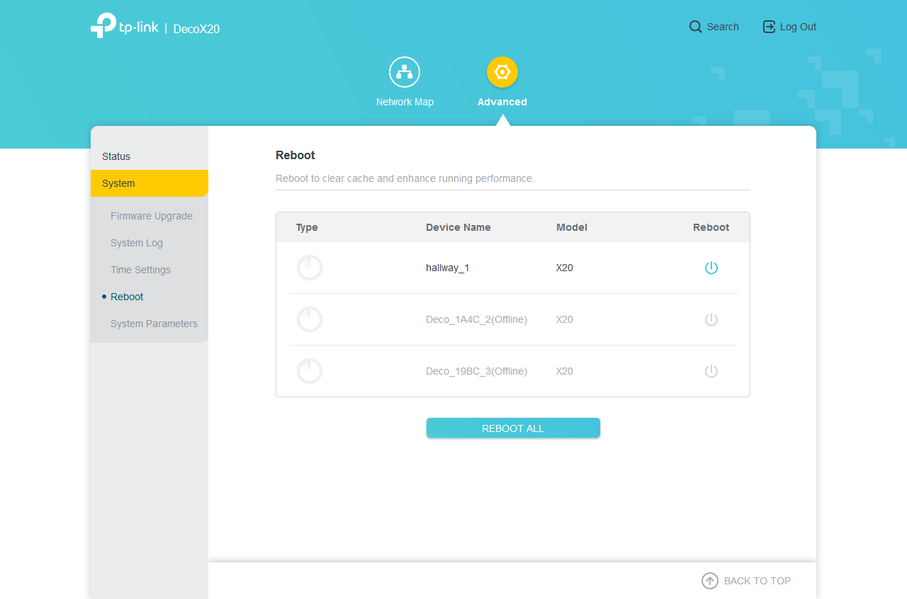Image resolution: width=907 pixels, height=599 pixels.
Task: Click the Reboot column header
Action: 711,227
